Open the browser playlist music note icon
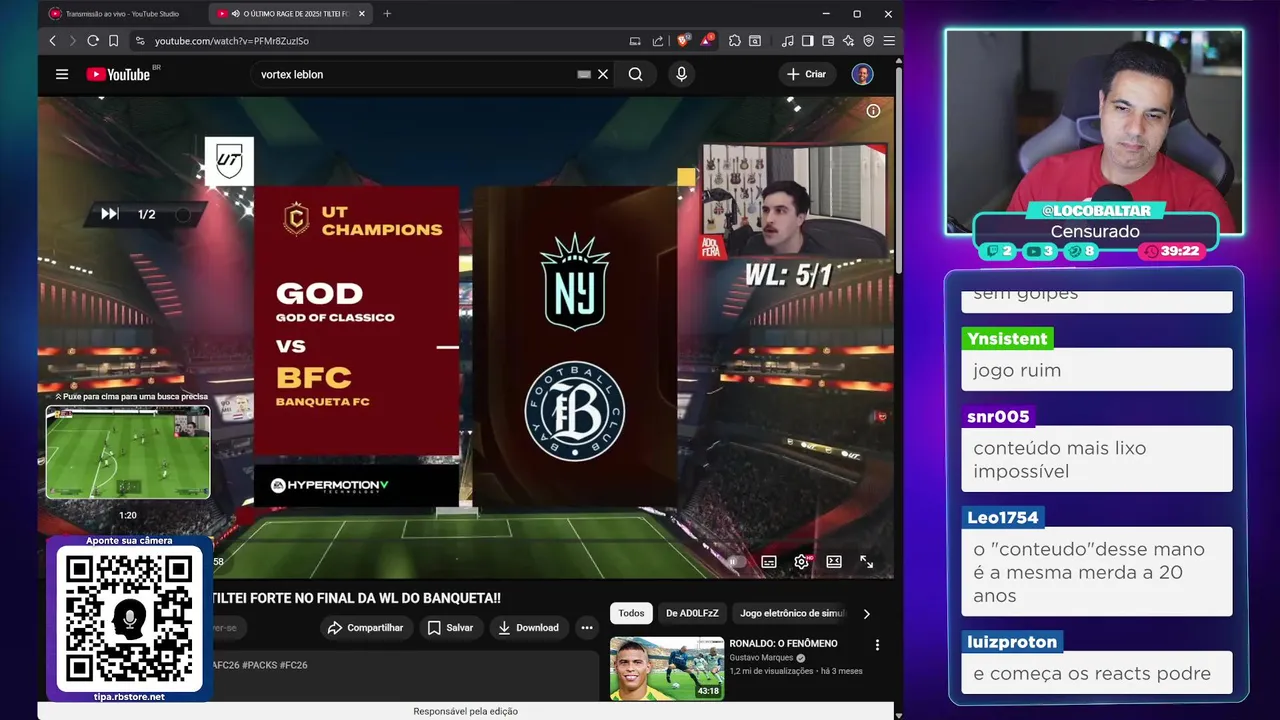The width and height of the screenshot is (1280, 720). (788, 41)
